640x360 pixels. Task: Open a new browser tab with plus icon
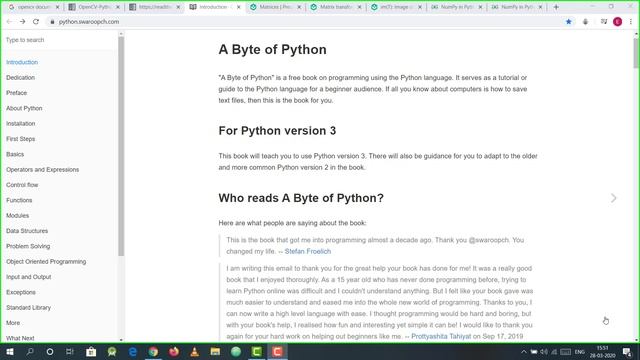point(556,7)
